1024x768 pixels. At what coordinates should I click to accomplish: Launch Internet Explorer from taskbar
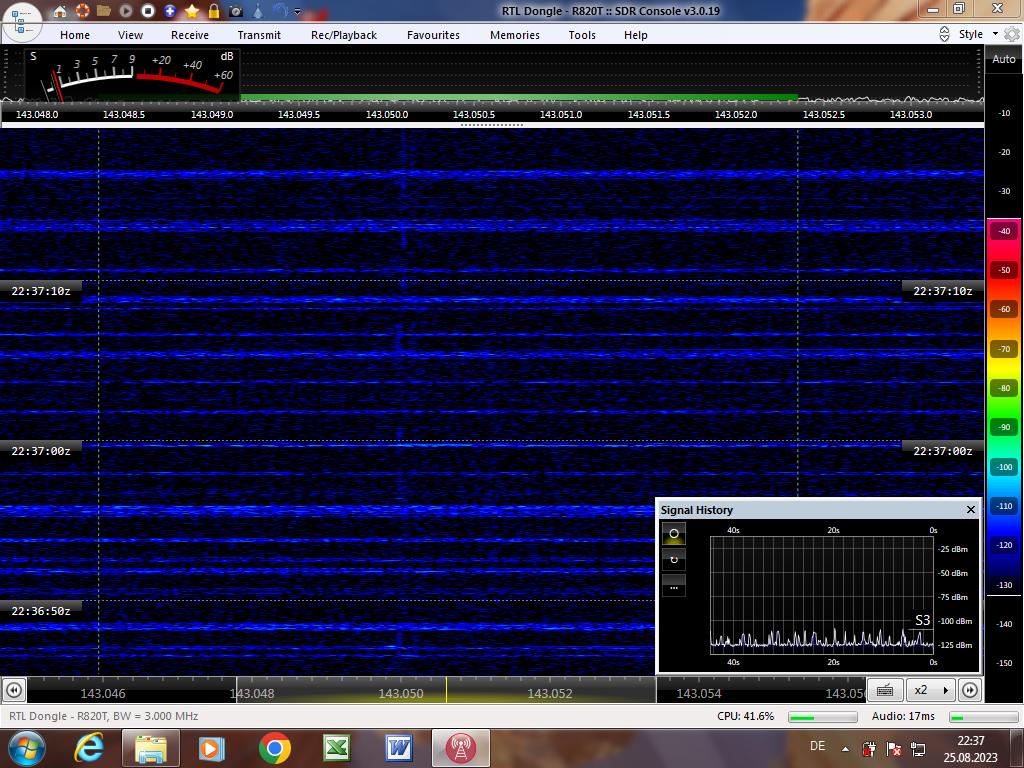tap(89, 748)
